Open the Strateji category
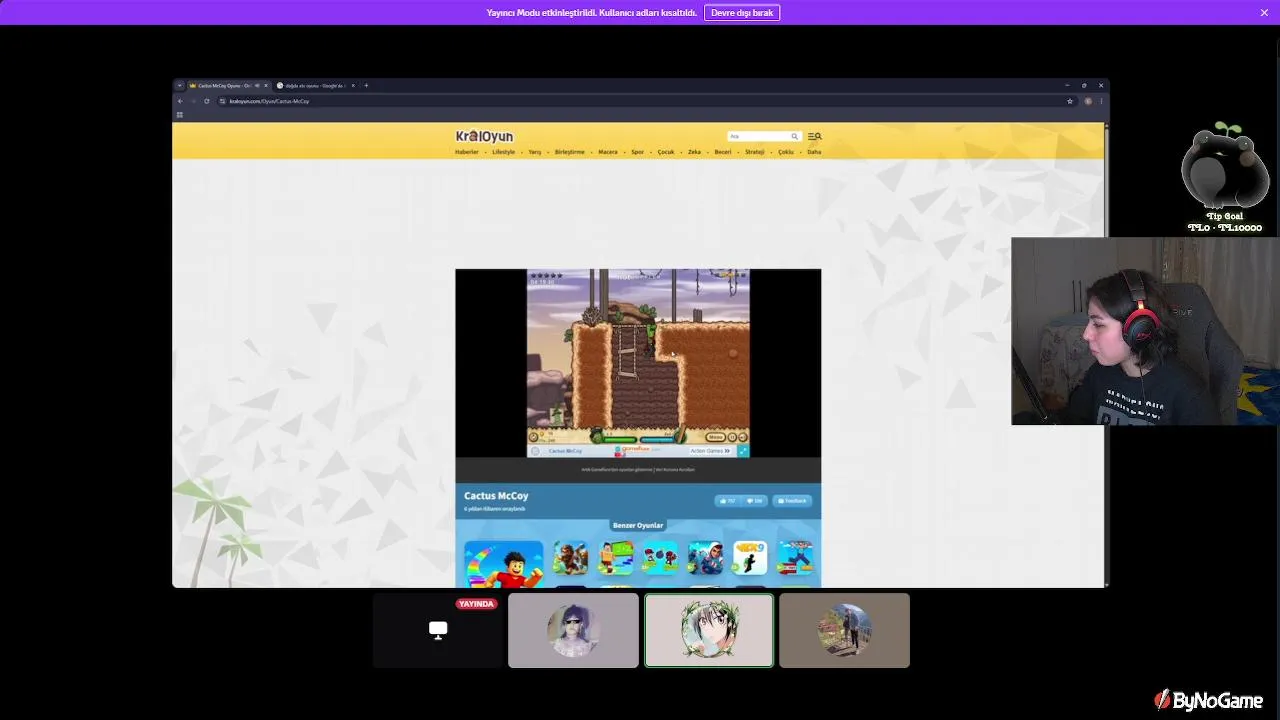The image size is (1280, 720). pyautogui.click(x=755, y=152)
